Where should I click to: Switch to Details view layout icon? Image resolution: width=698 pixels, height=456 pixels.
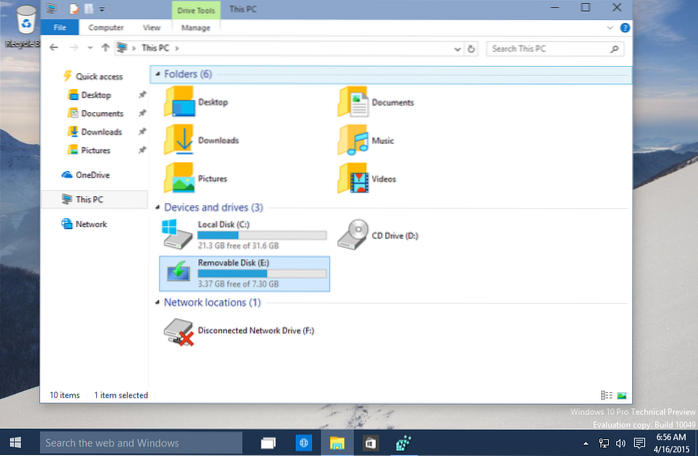point(606,395)
